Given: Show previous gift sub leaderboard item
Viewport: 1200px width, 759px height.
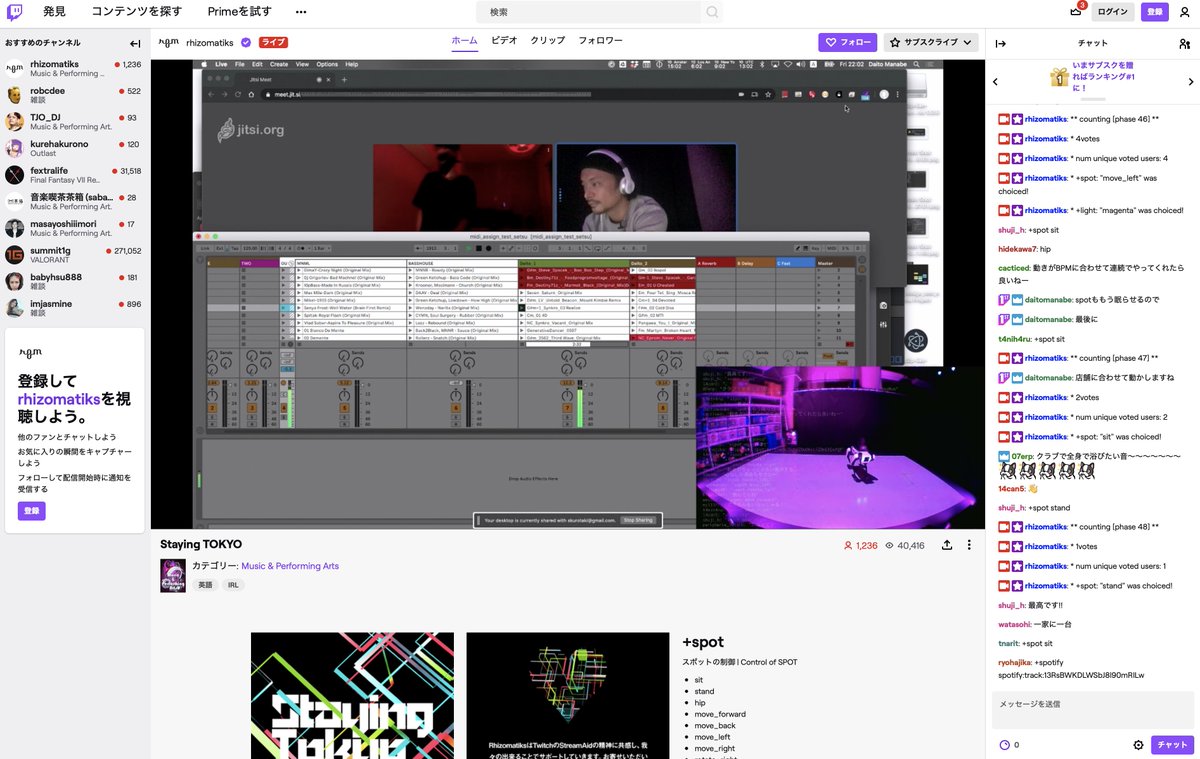Looking at the screenshot, I should 995,82.
